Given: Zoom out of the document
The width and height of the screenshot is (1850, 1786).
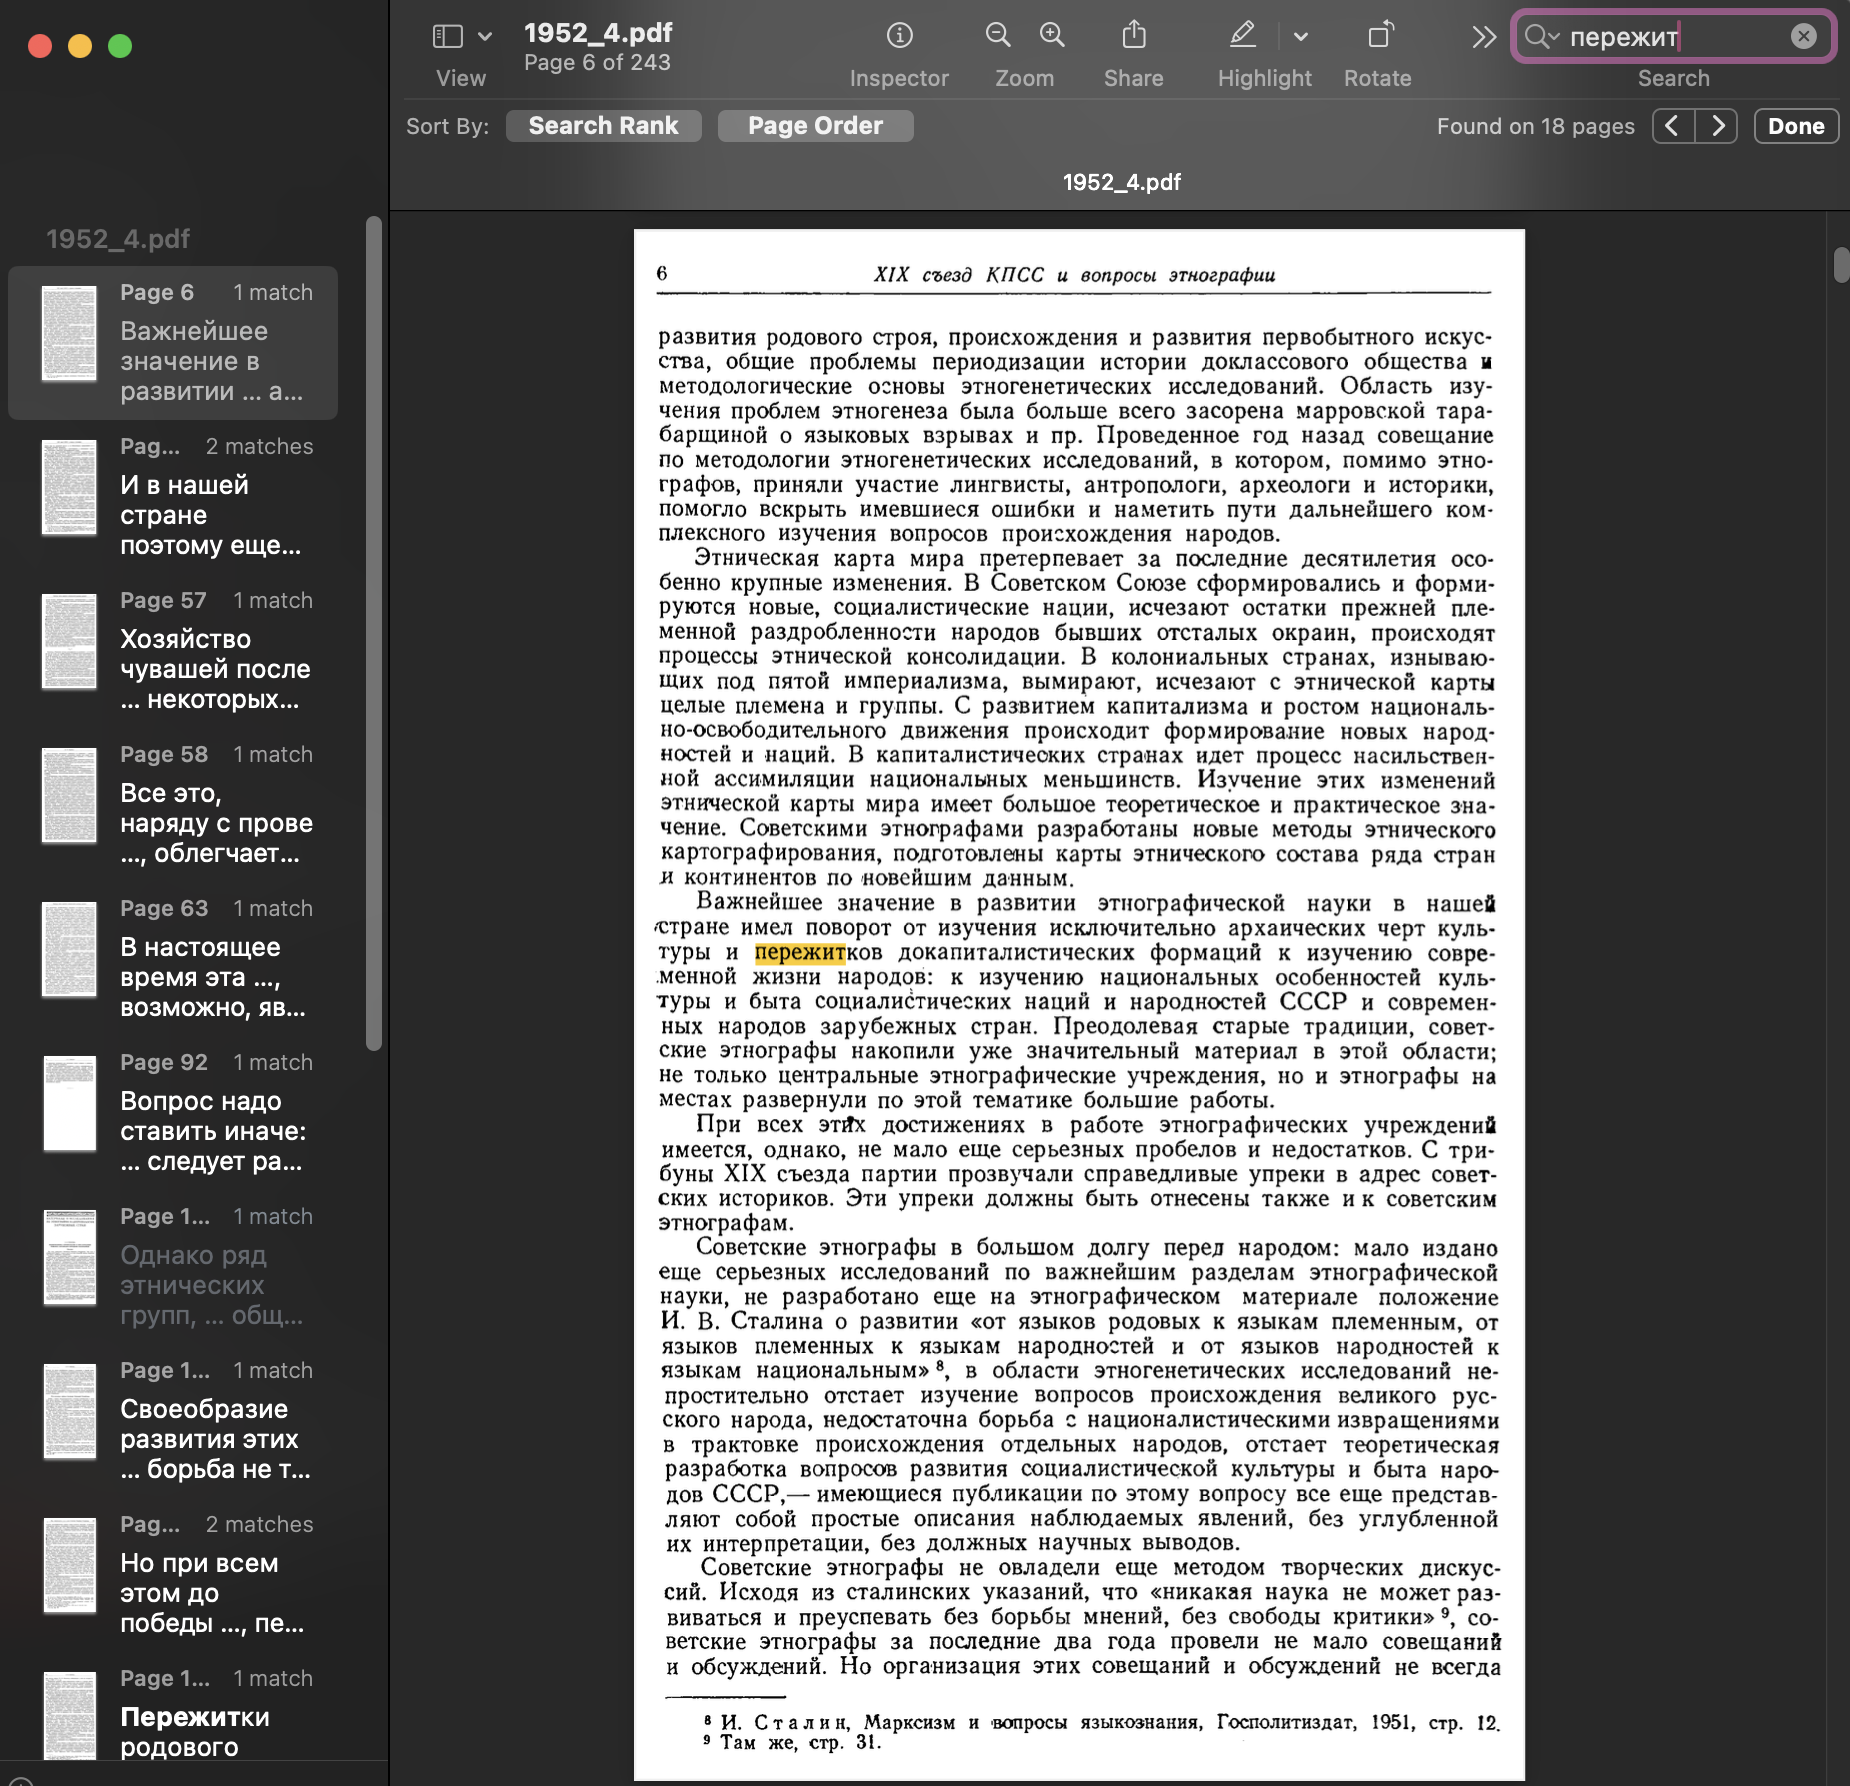Looking at the screenshot, I should pyautogui.click(x=998, y=36).
